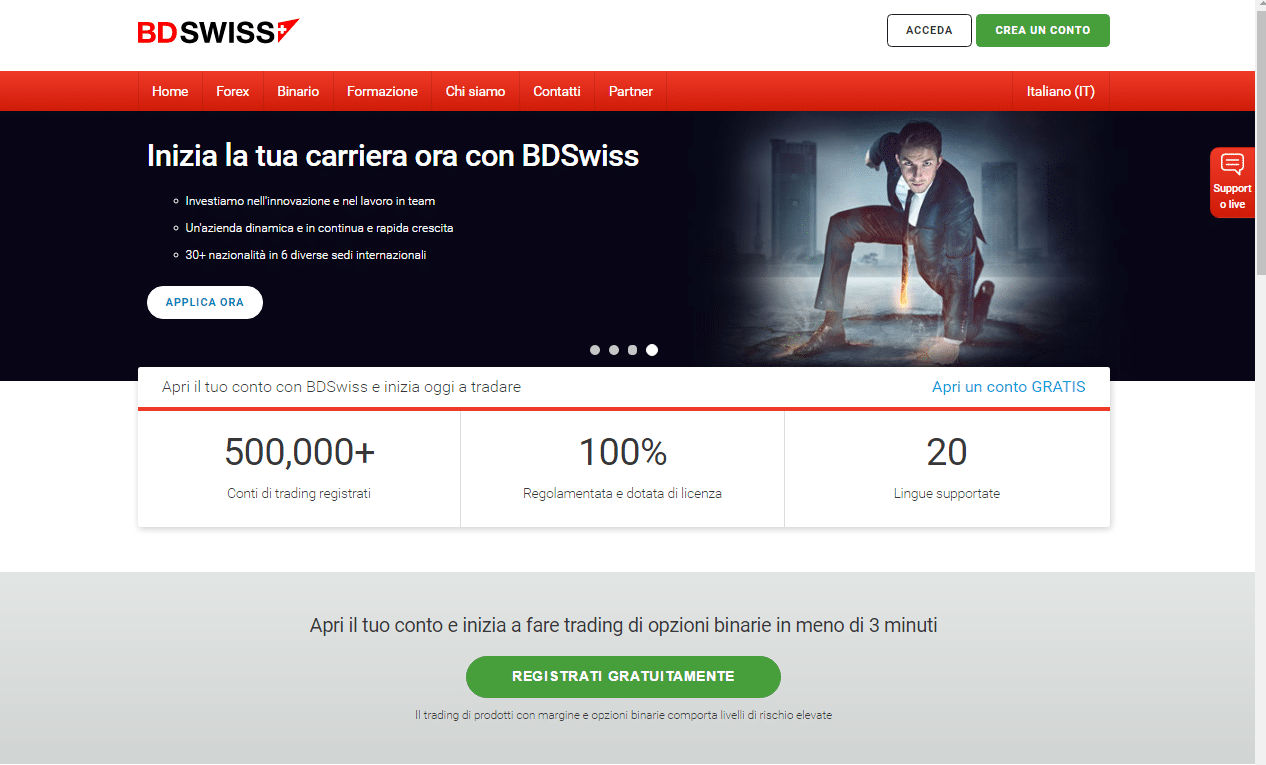Click the ACCEDA login button
This screenshot has width=1266, height=765.
[929, 30]
